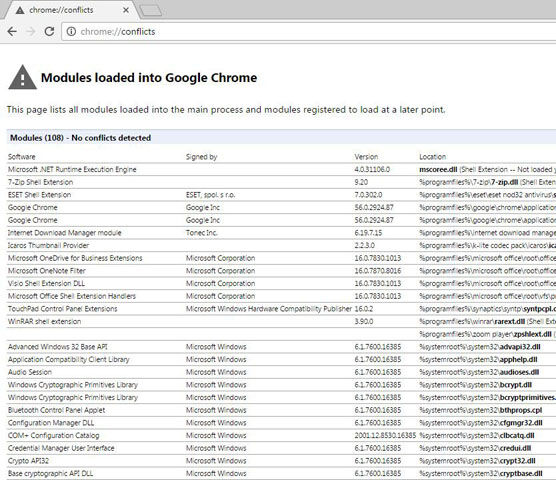Click the address bar showing chrome://conflicts
The height and width of the screenshot is (480, 556).
[x=308, y=32]
